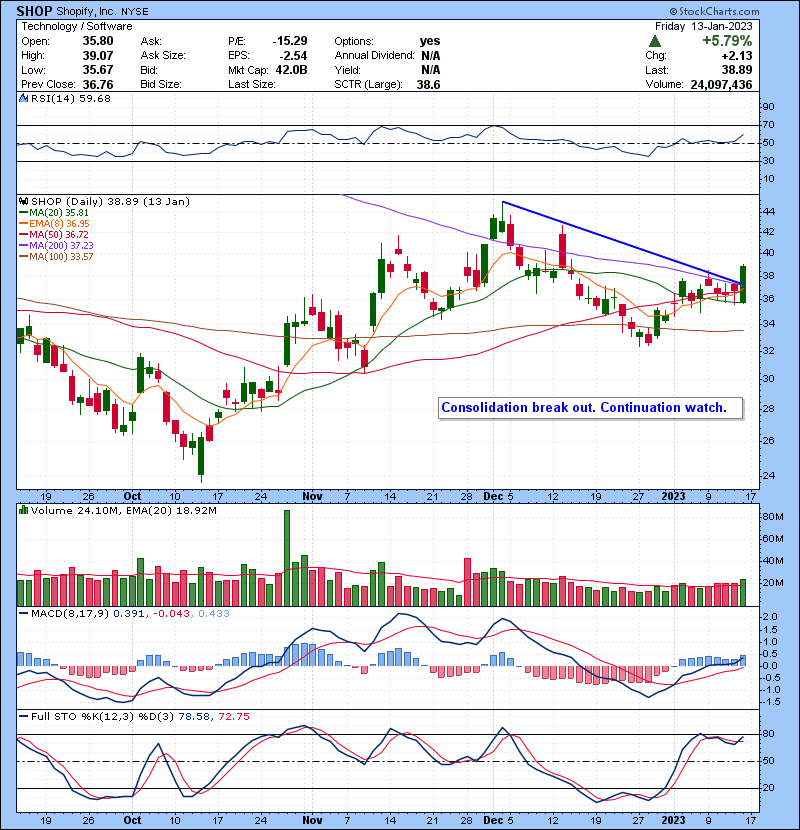Click the green up-triangle next to +5.79%
The height and width of the screenshot is (830, 800).
click(x=654, y=41)
